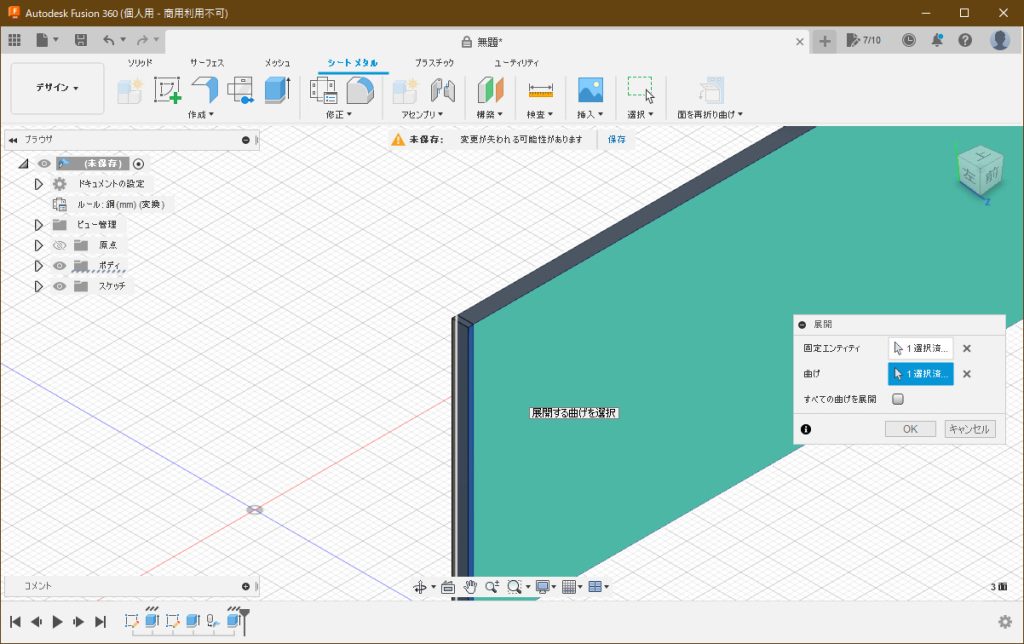Select the Create Sketch tool
Screen dimensions: 1024x644
point(167,90)
